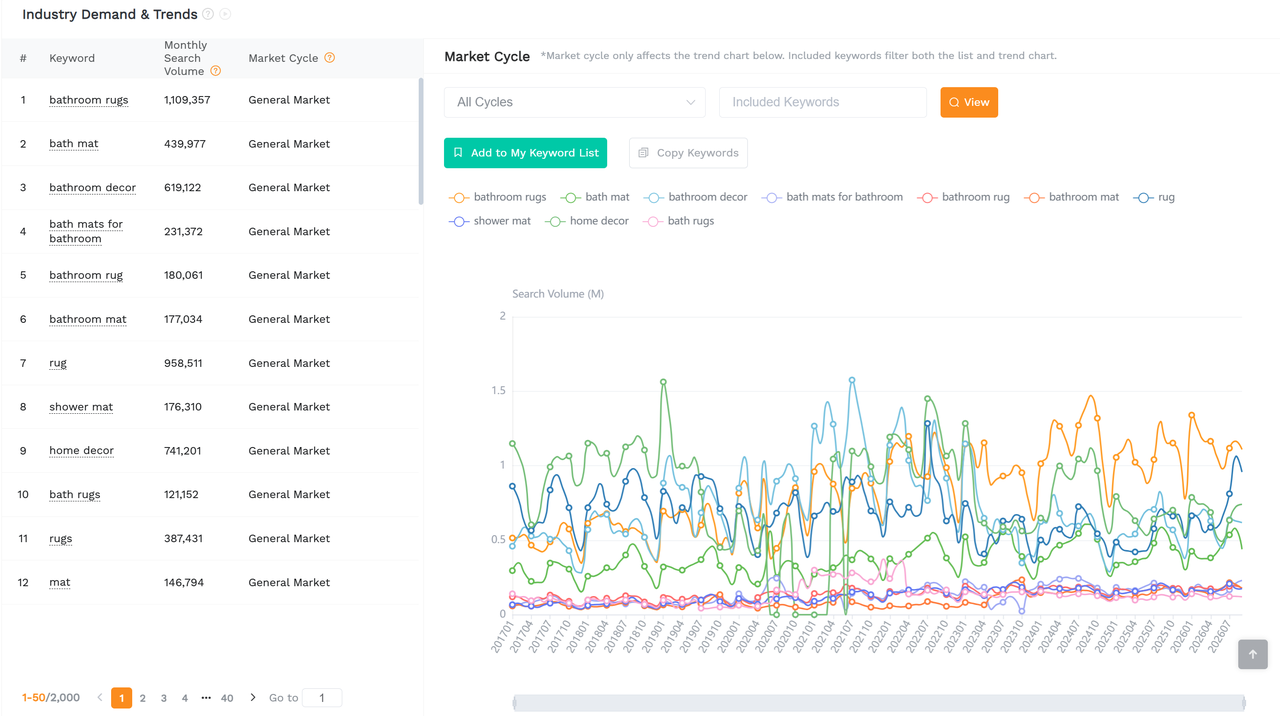The height and width of the screenshot is (716, 1280).
Task: Click the Go to page number field
Action: (322, 698)
